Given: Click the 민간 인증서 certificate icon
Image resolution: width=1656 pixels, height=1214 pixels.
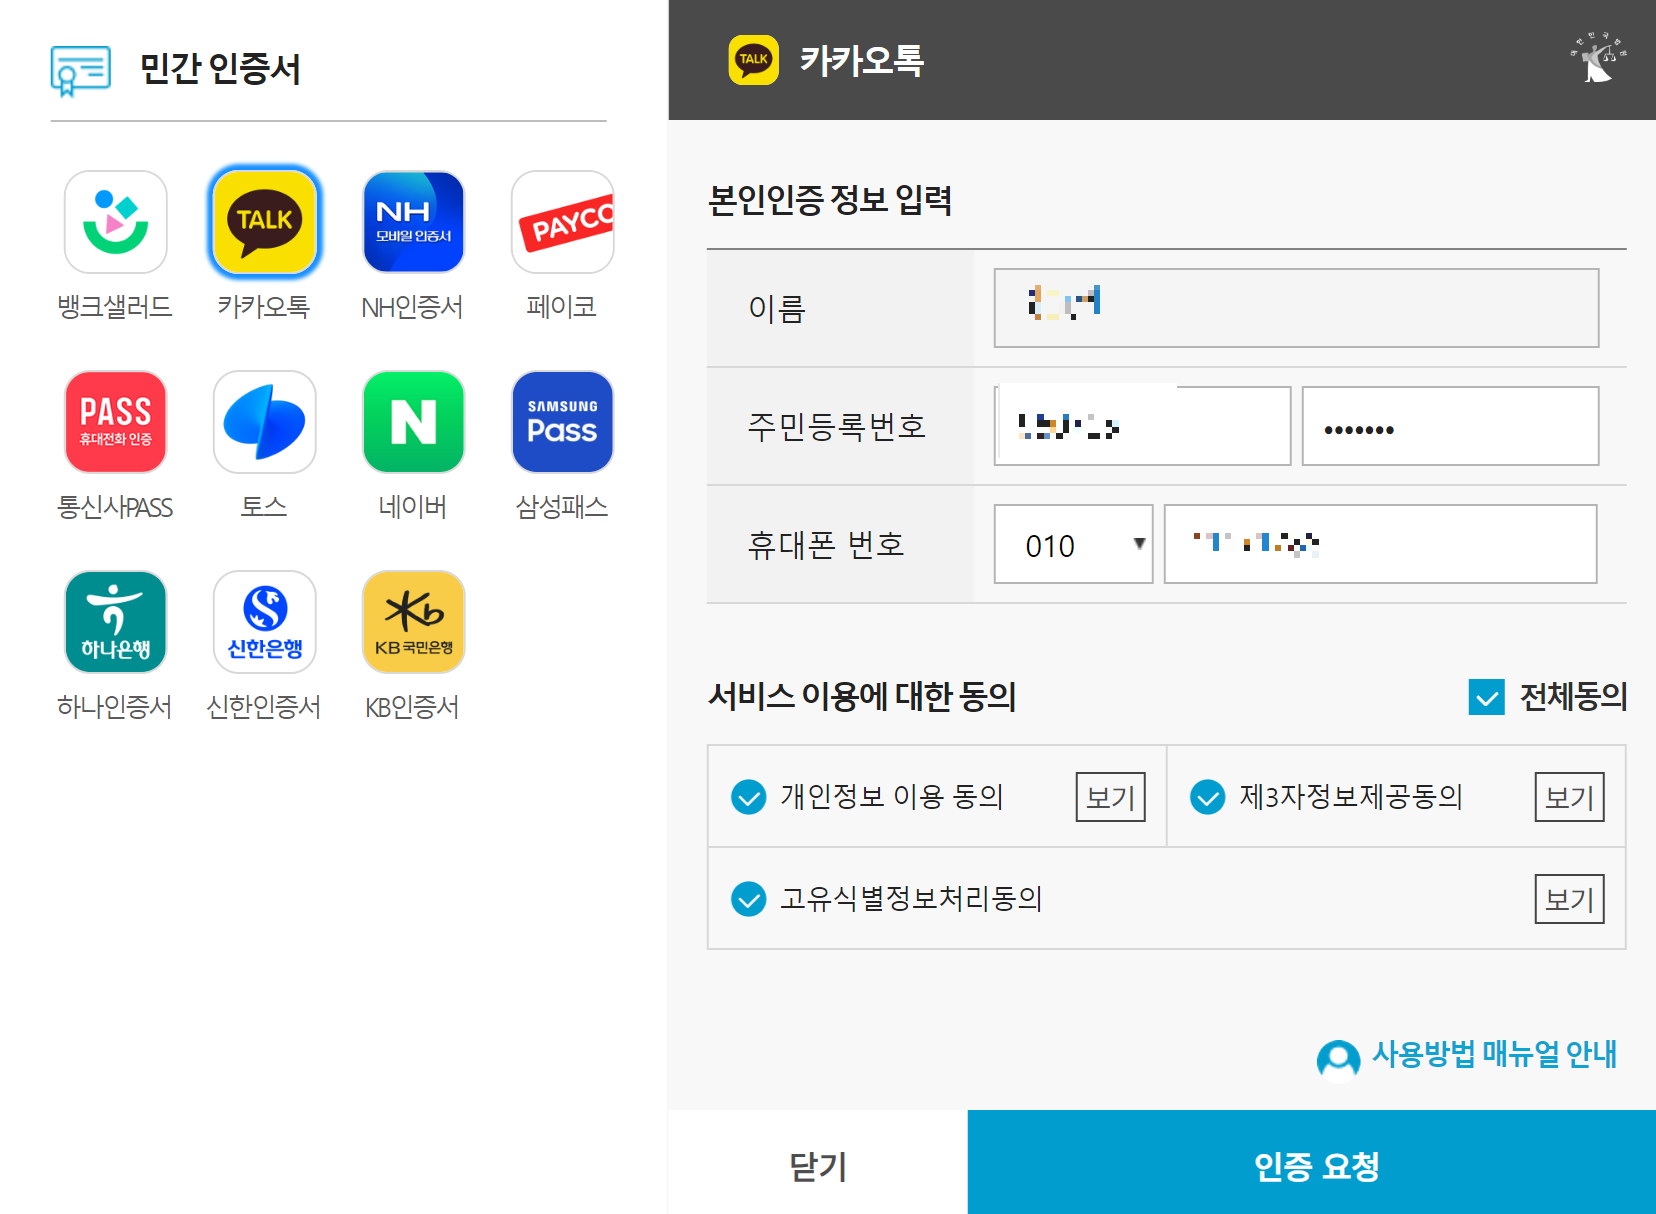Looking at the screenshot, I should click(81, 70).
